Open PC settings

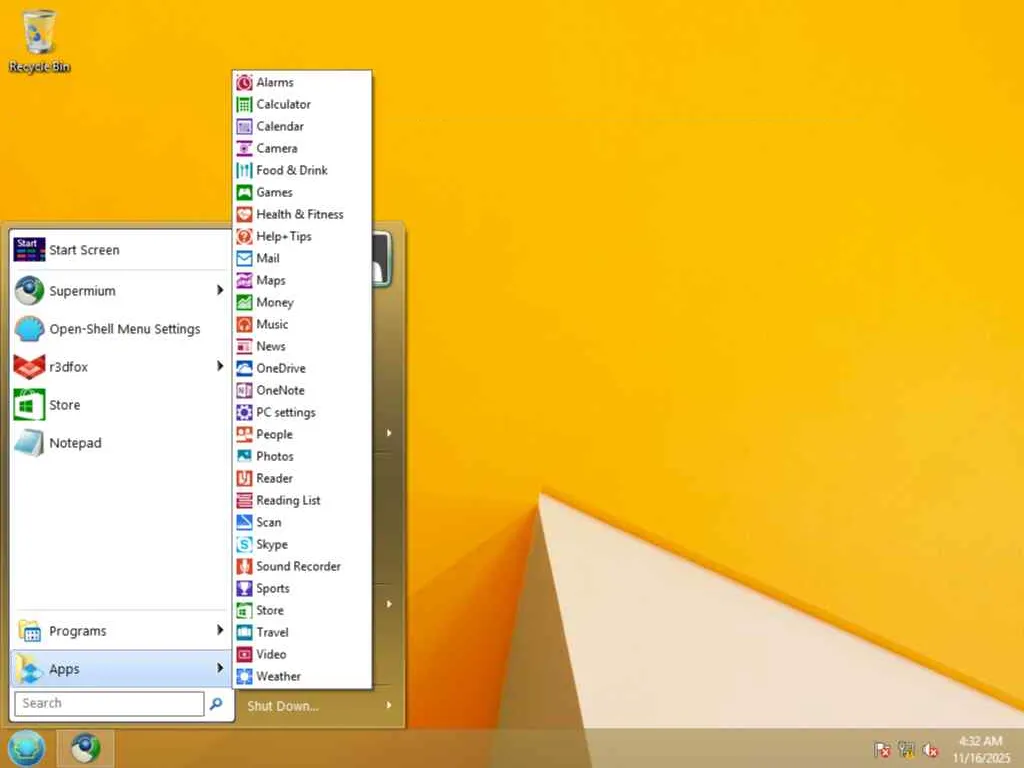tap(302, 412)
